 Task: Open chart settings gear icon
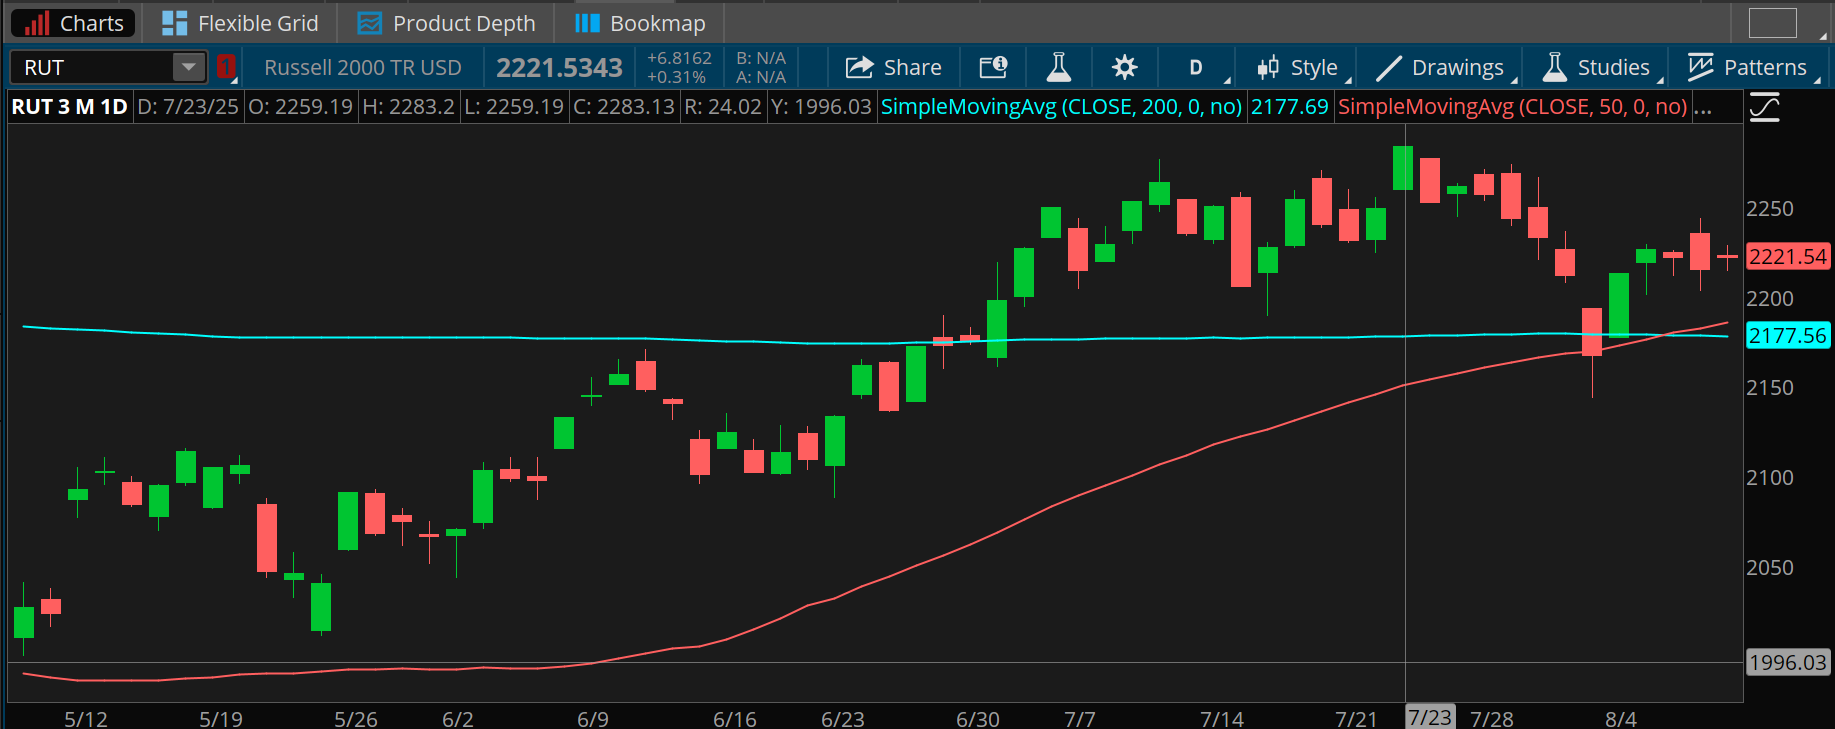tap(1124, 67)
